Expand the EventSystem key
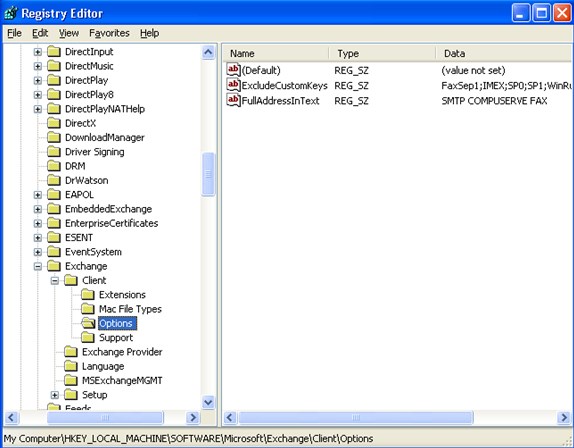 37,252
